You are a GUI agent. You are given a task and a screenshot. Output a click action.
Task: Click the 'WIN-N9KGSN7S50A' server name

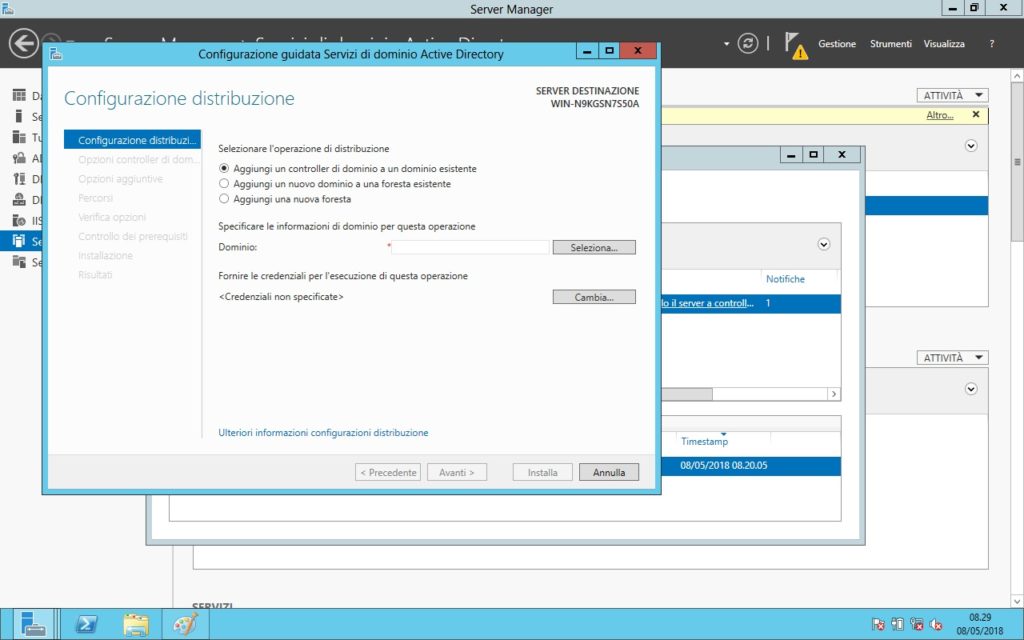tap(595, 103)
